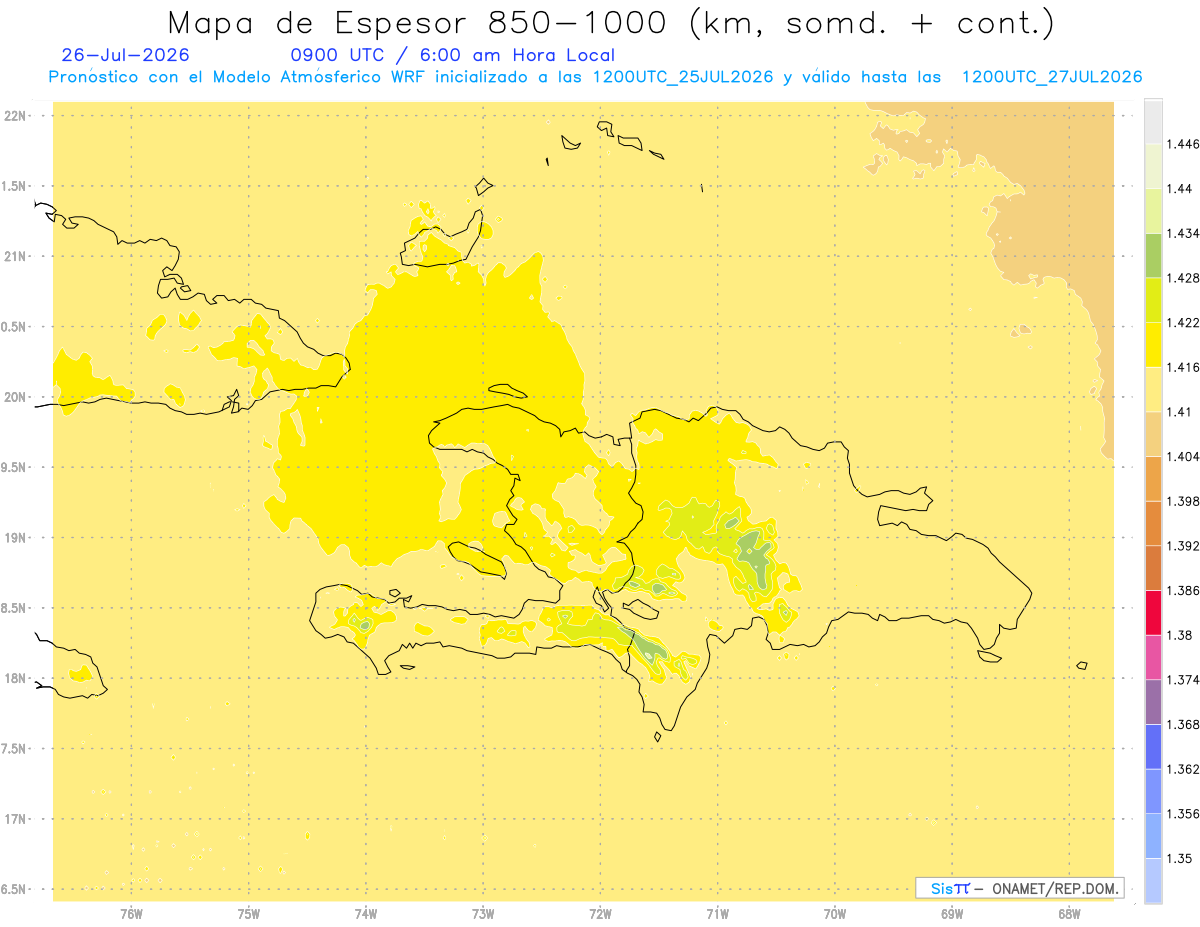Select the purple 1.368–1.374 colorbar swatch
This screenshot has height=927, width=1200.
click(1153, 701)
